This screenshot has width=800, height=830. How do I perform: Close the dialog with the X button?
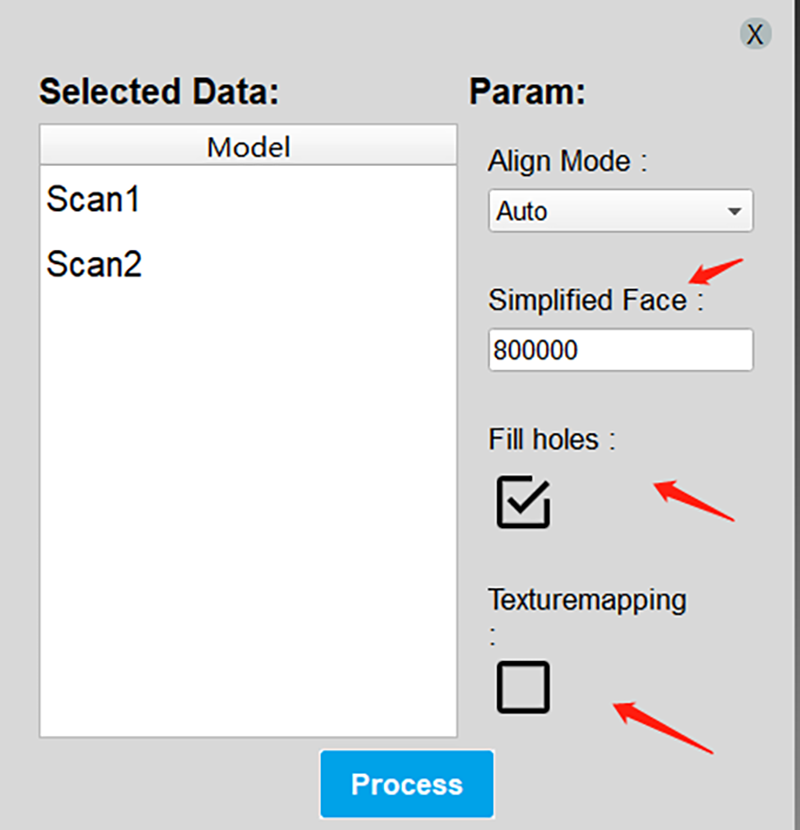(x=756, y=35)
